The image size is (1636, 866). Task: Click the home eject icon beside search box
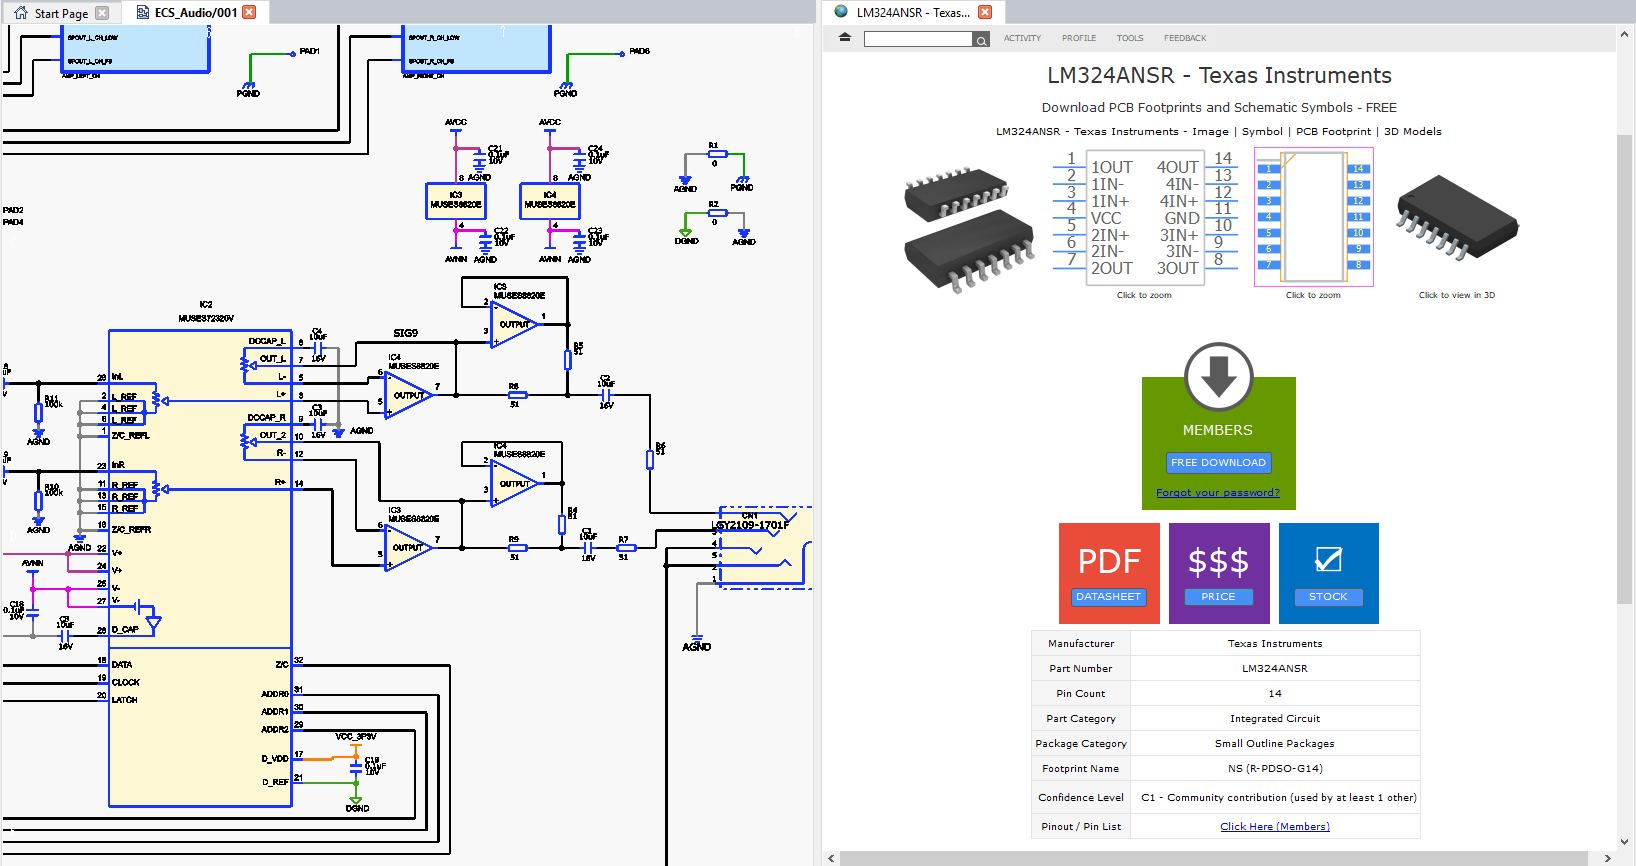pyautogui.click(x=845, y=38)
